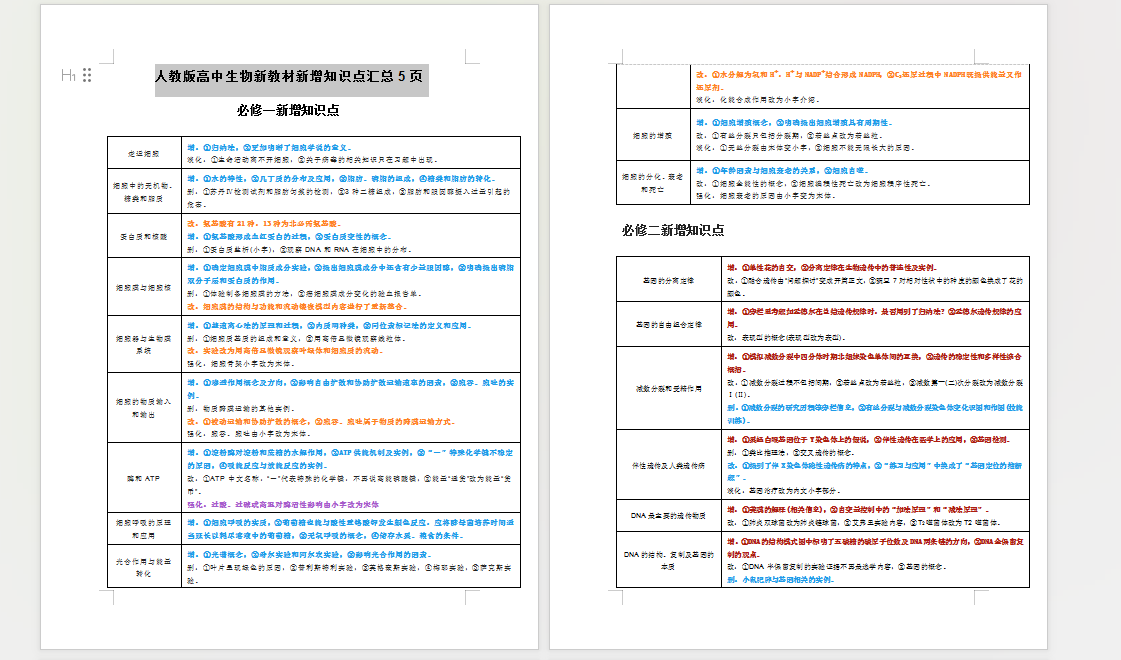Click the heading 必修二新增知识点
The width and height of the screenshot is (1121, 660).
pyautogui.click(x=672, y=230)
